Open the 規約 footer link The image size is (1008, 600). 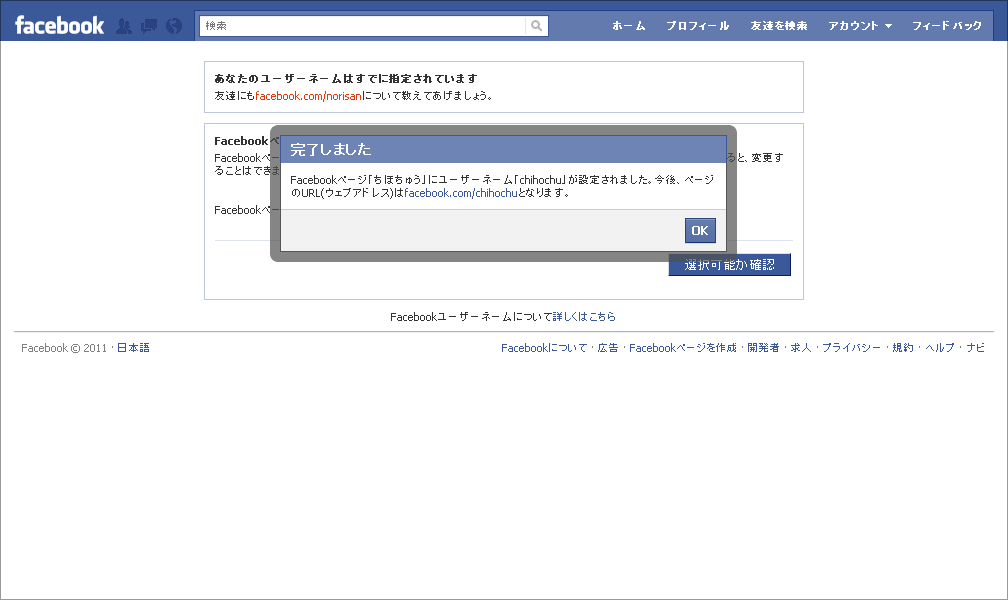[903, 348]
